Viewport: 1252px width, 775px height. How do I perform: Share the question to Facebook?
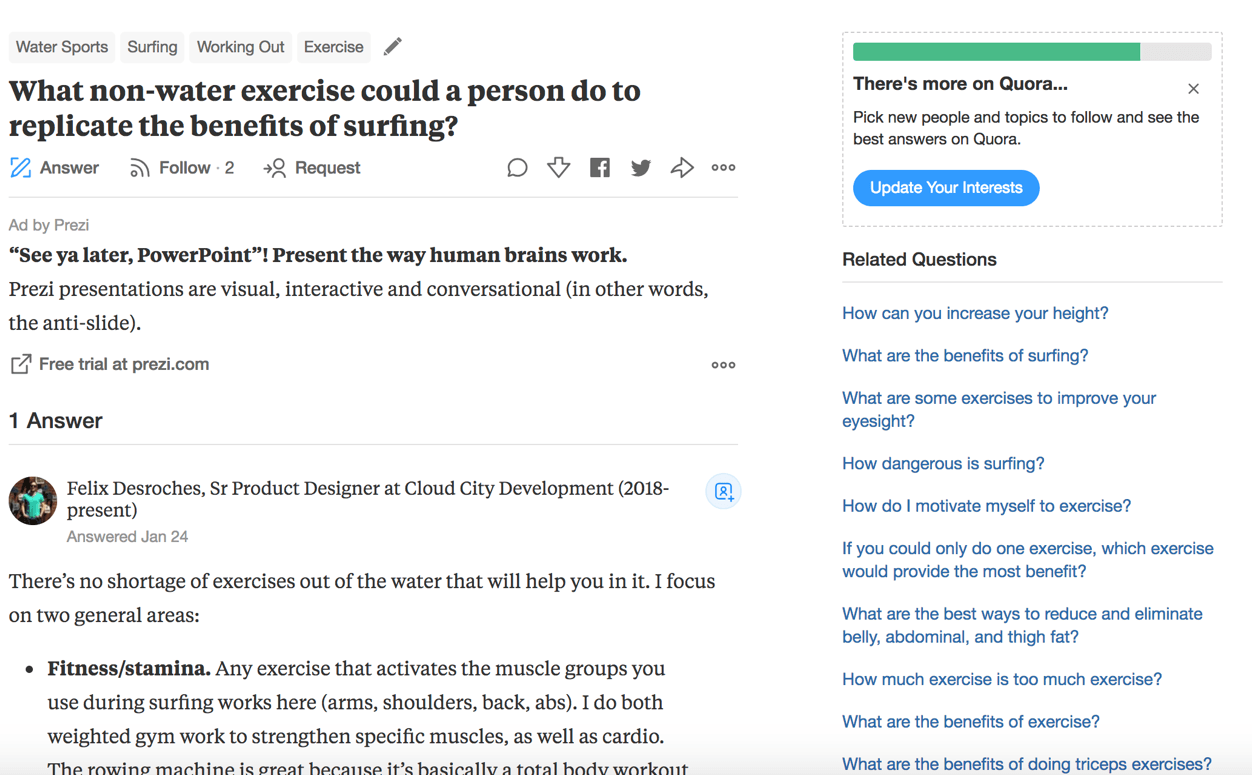[x=599, y=167]
